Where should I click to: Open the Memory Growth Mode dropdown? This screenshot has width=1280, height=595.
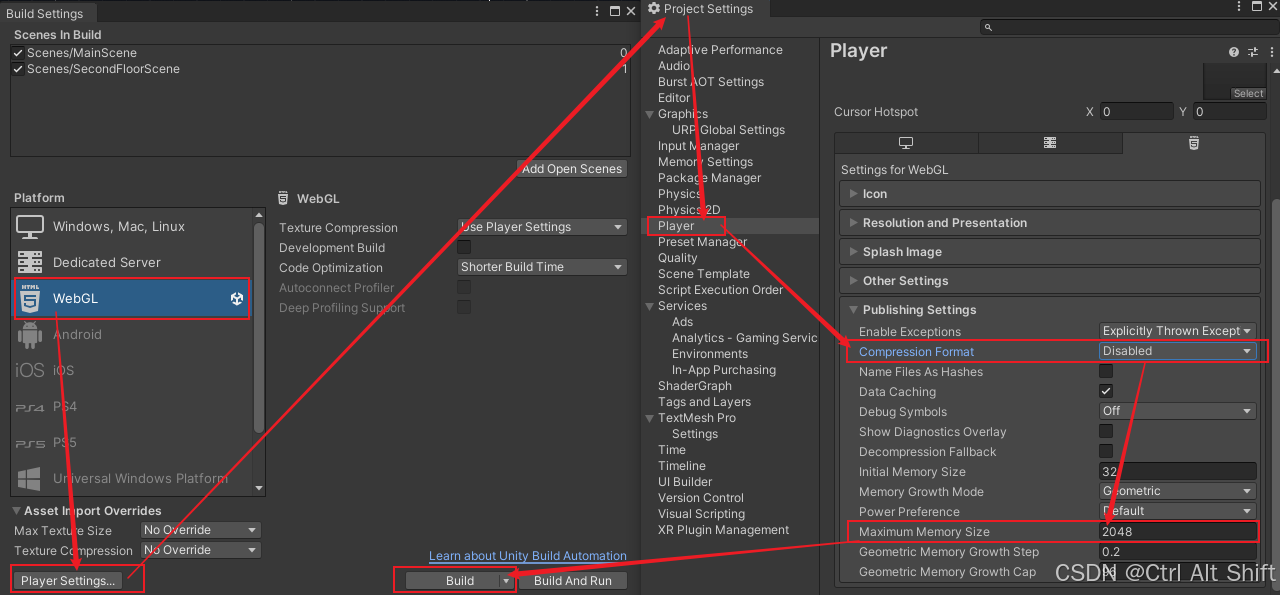pyautogui.click(x=1178, y=491)
